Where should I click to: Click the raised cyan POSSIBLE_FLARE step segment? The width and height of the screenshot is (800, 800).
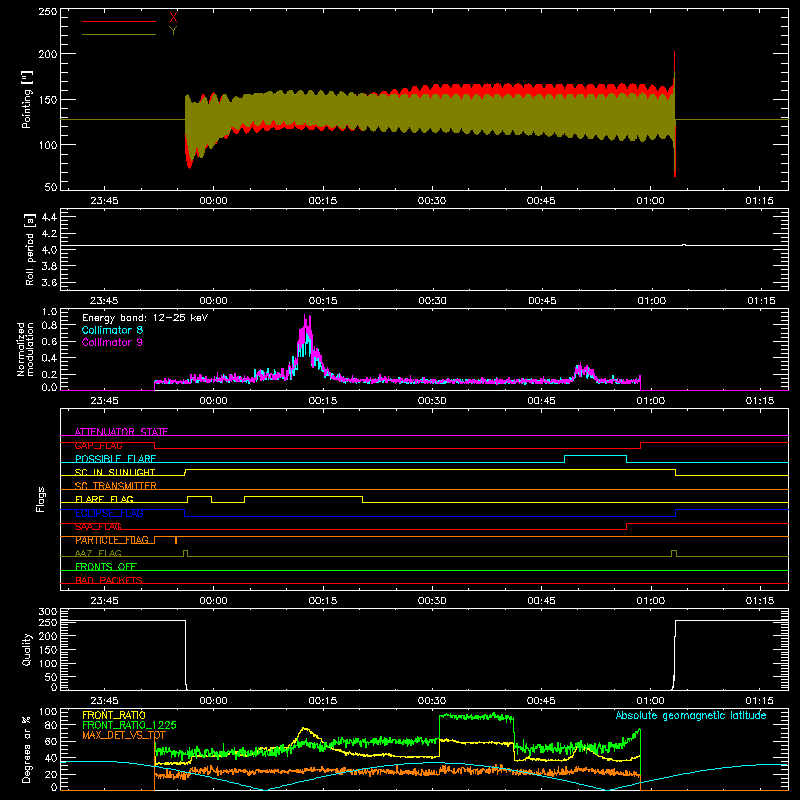[595, 456]
